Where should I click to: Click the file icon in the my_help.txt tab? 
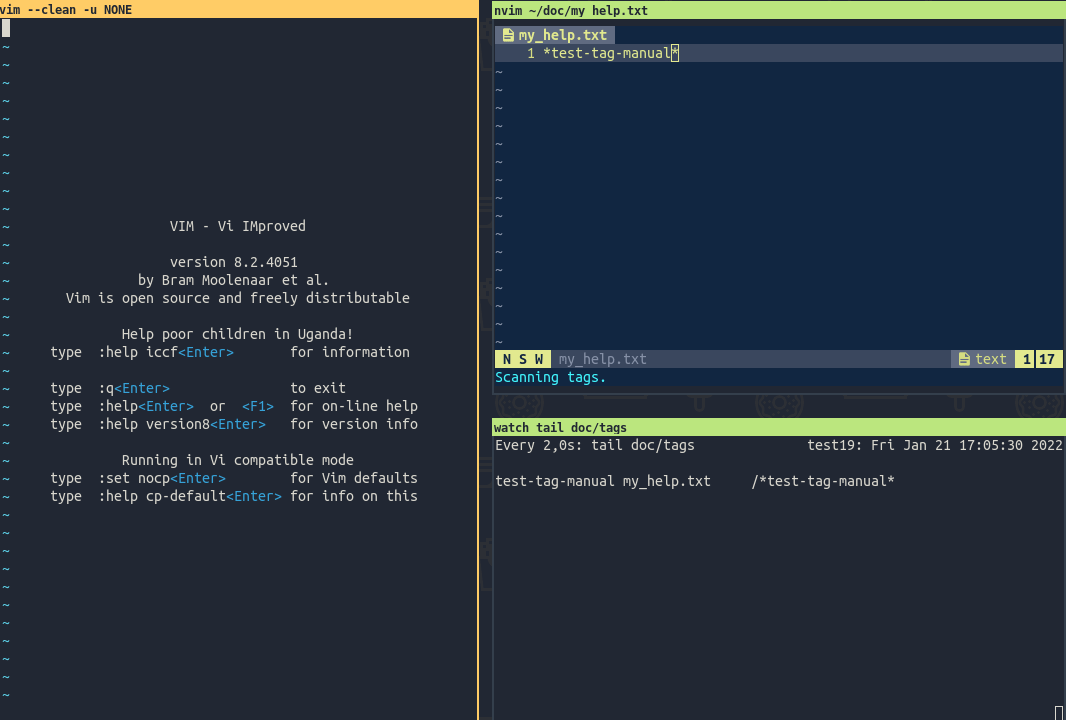pyautogui.click(x=508, y=35)
